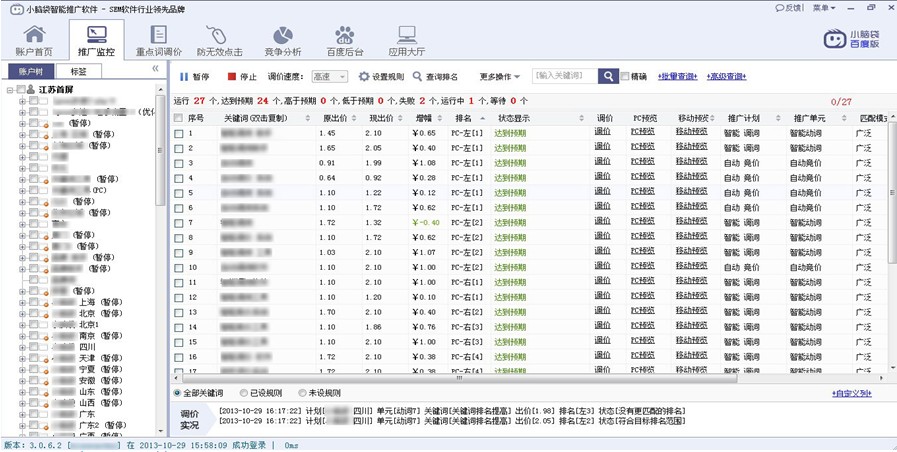Click the +批量查询+ link

point(679,77)
